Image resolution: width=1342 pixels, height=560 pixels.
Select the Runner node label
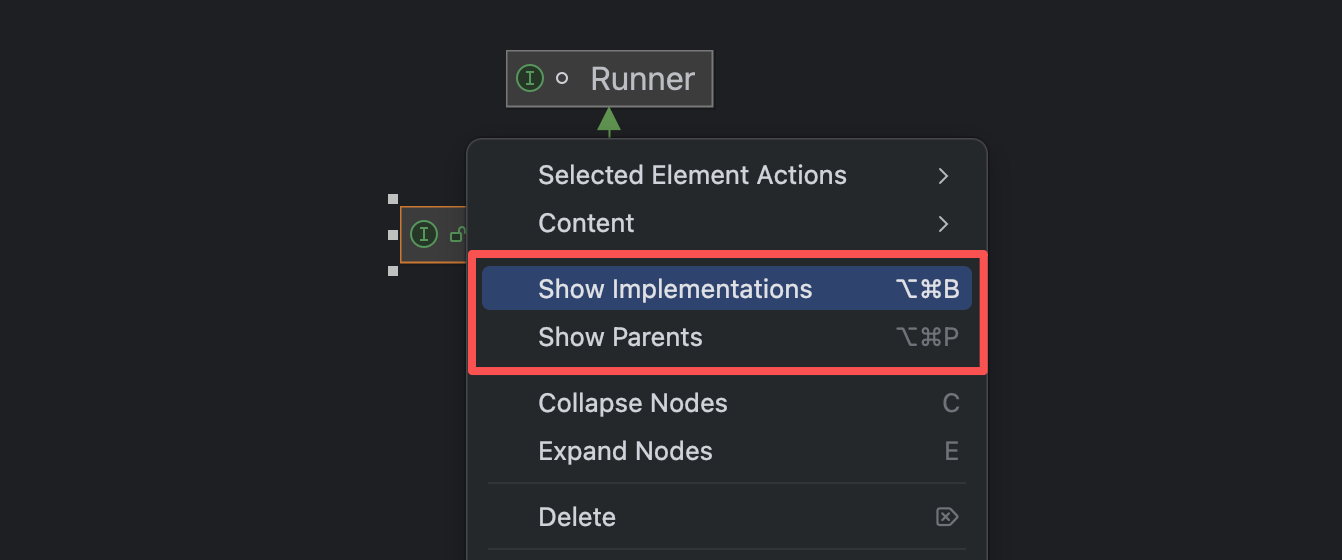coord(642,79)
